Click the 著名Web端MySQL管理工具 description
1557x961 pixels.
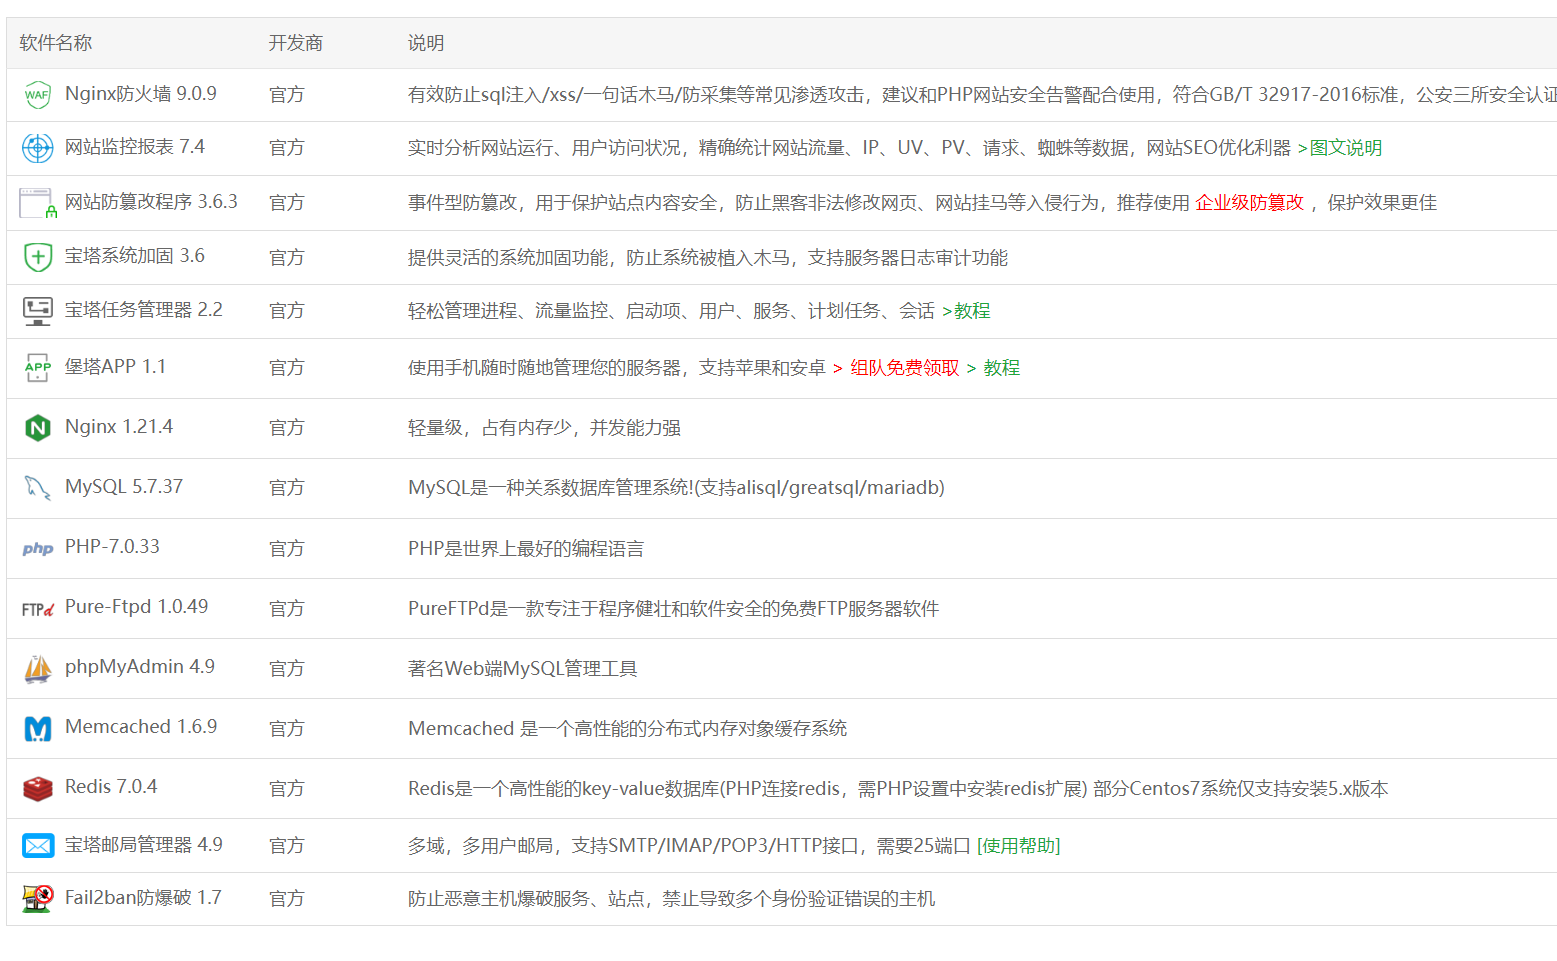(x=522, y=669)
